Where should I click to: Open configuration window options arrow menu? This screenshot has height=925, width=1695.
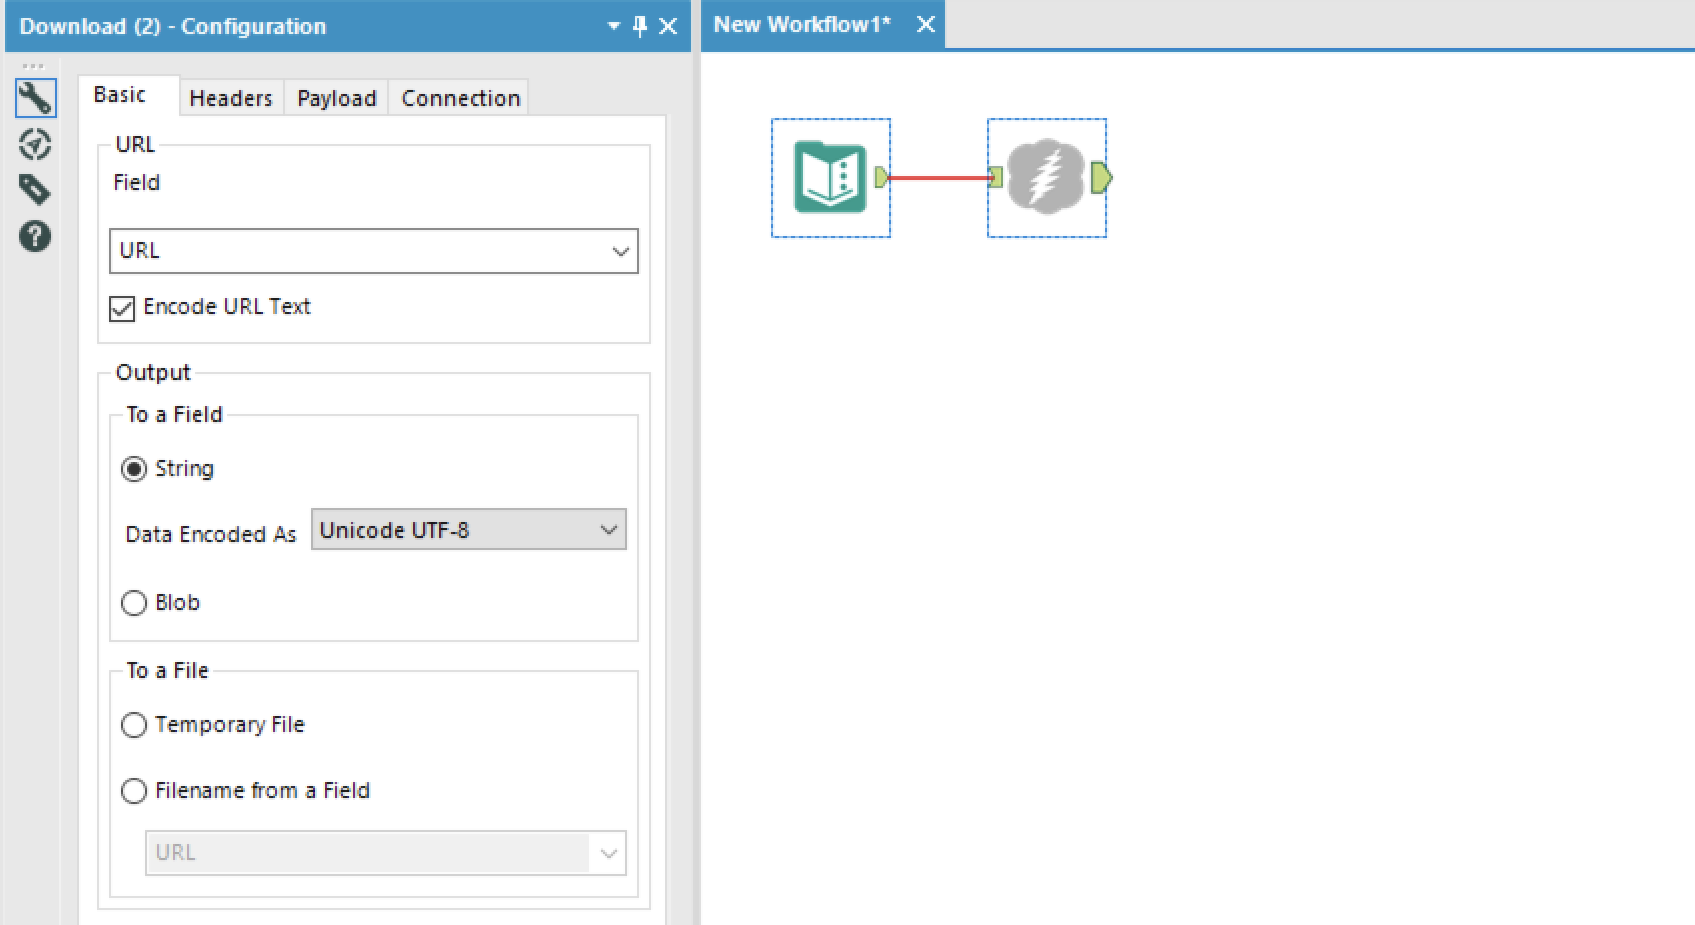coord(614,27)
